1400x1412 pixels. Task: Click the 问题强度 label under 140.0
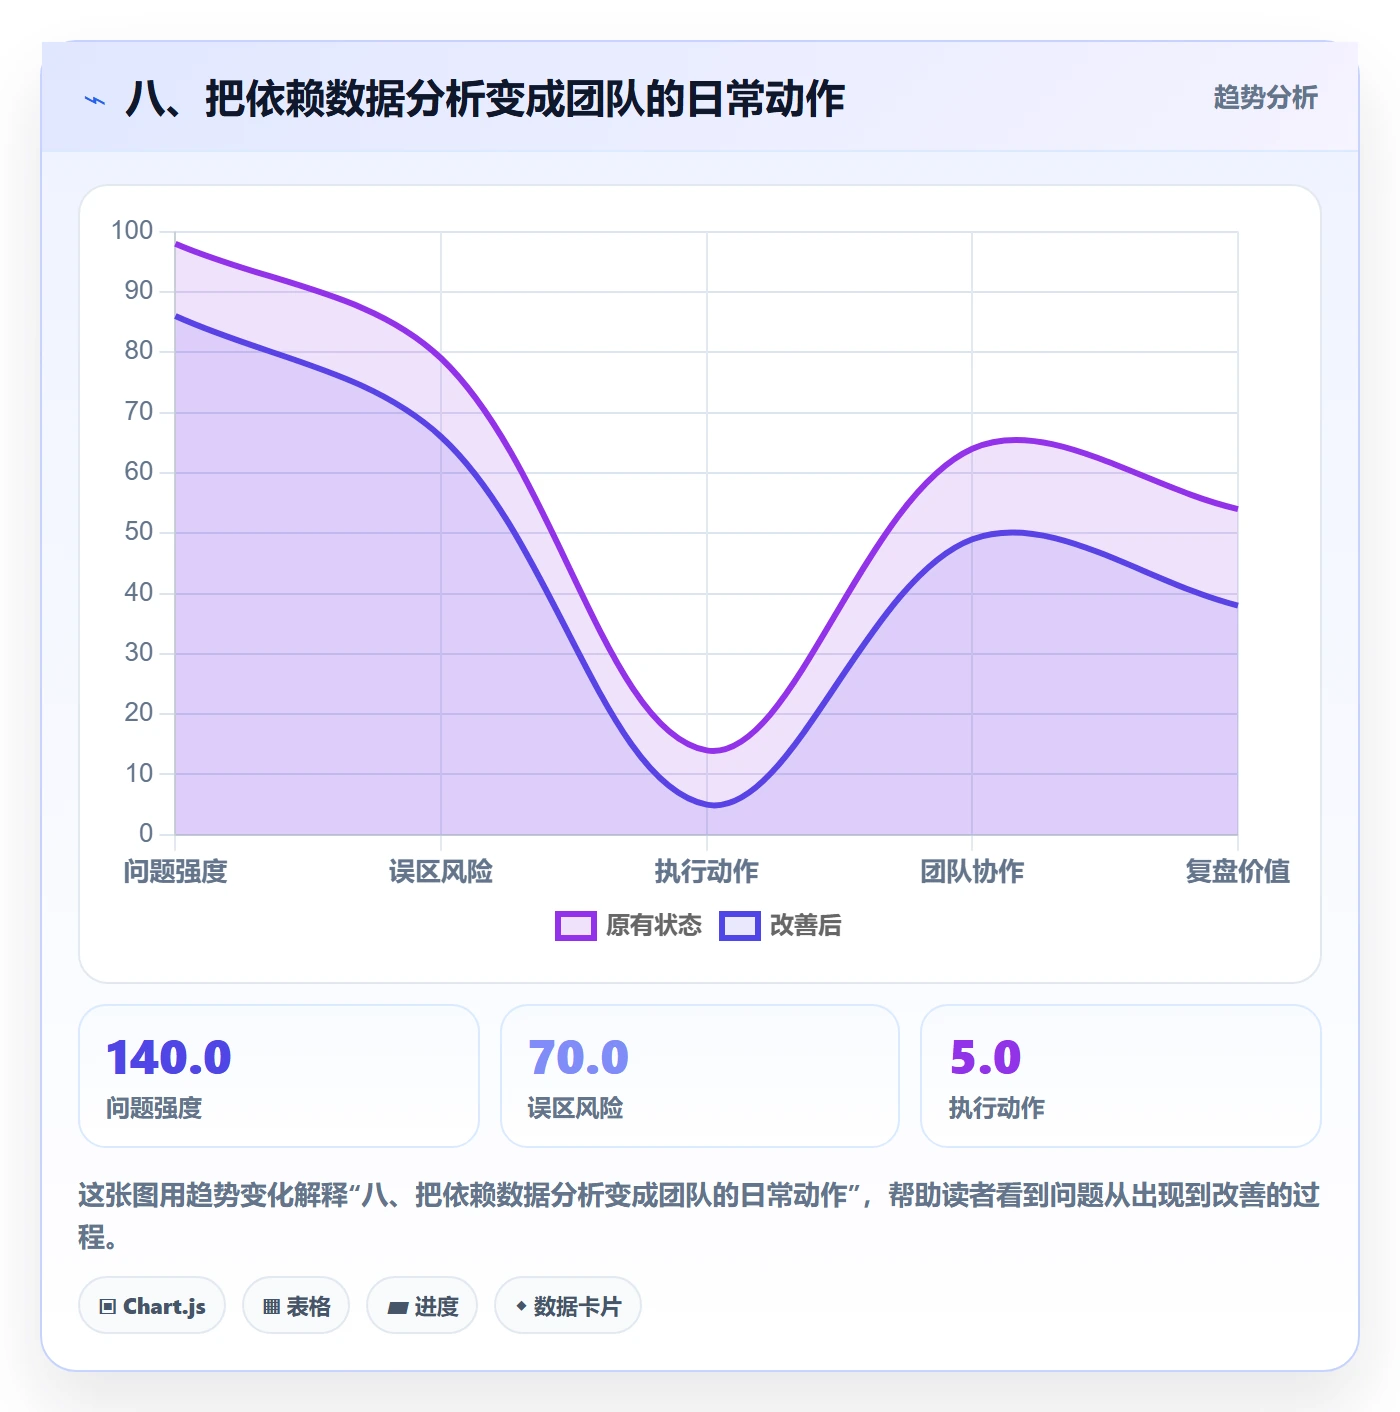(x=154, y=1108)
